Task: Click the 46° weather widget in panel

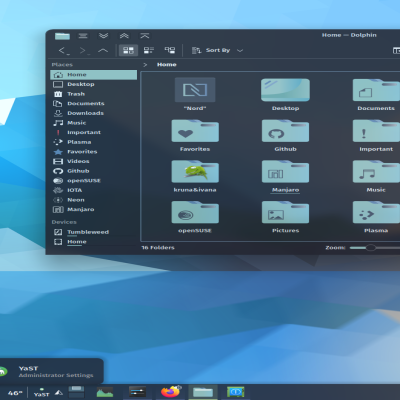Action: point(15,393)
